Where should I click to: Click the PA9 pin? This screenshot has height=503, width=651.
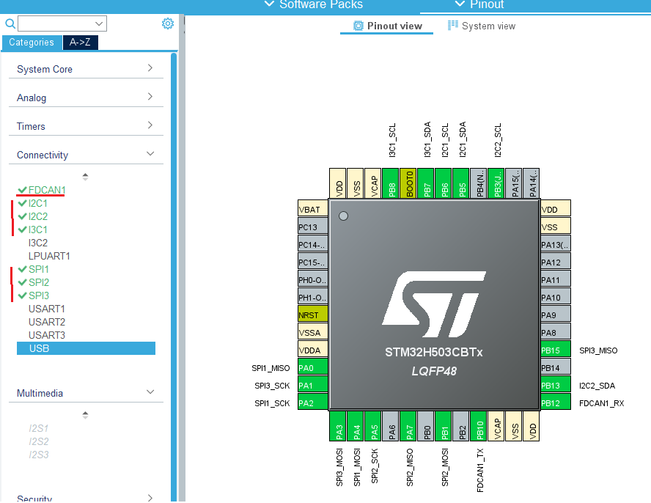pyautogui.click(x=556, y=315)
